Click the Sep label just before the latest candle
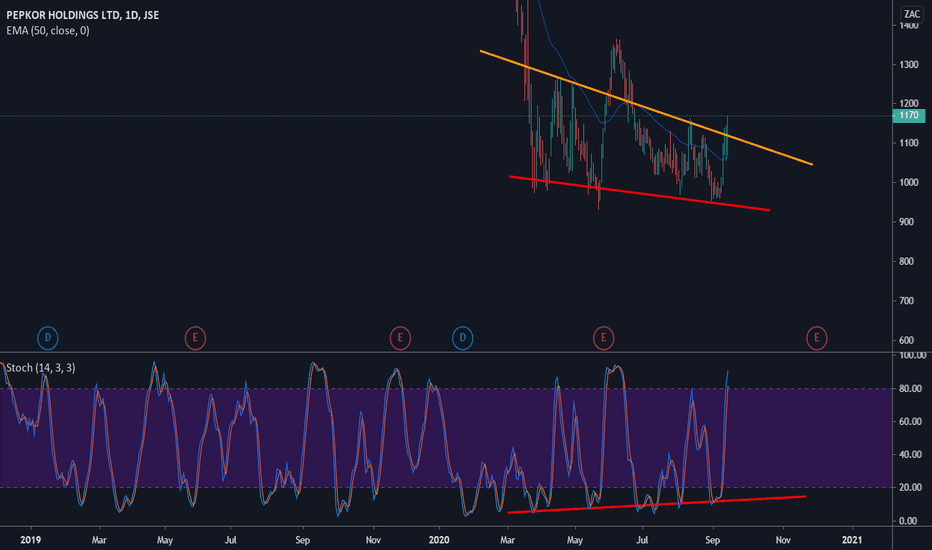The height and width of the screenshot is (550, 932). pyautogui.click(x=713, y=540)
